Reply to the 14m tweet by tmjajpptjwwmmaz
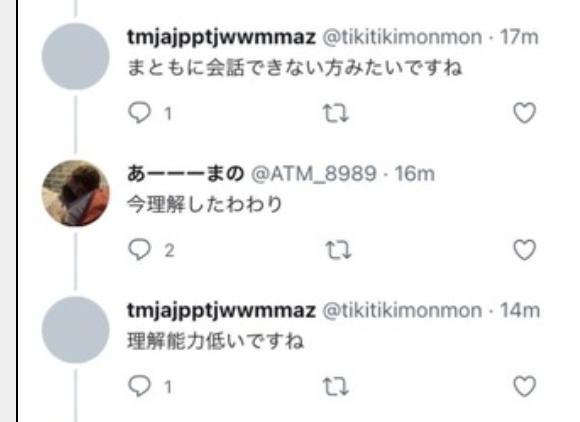This screenshot has width=580, height=422. pyautogui.click(x=139, y=386)
